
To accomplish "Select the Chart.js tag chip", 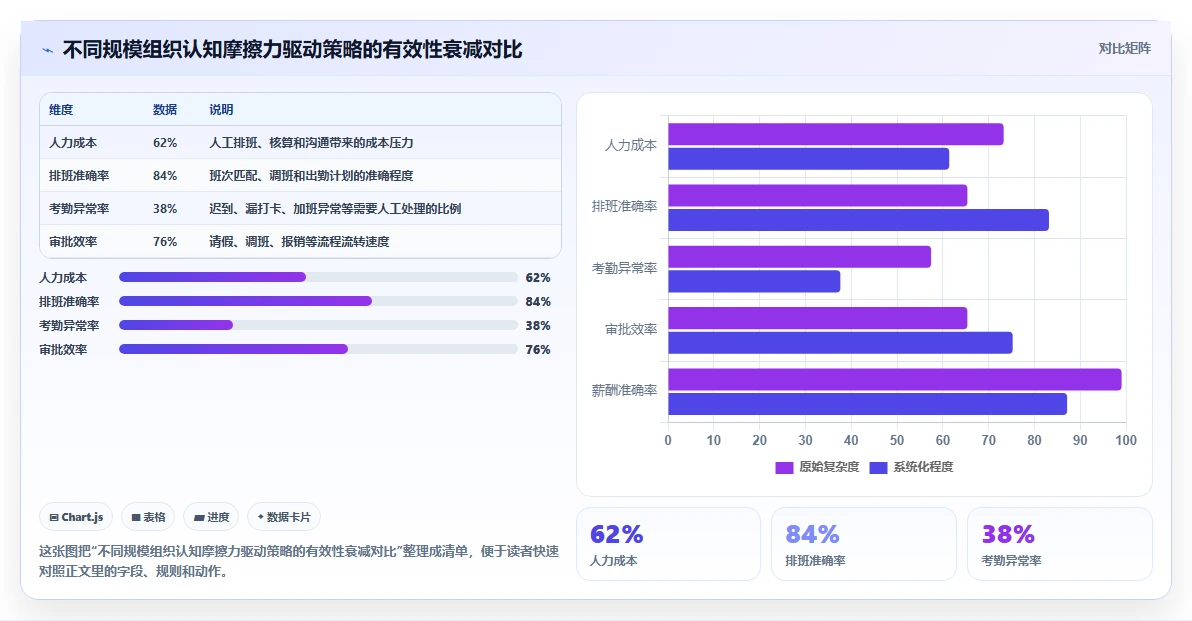I will point(76,517).
